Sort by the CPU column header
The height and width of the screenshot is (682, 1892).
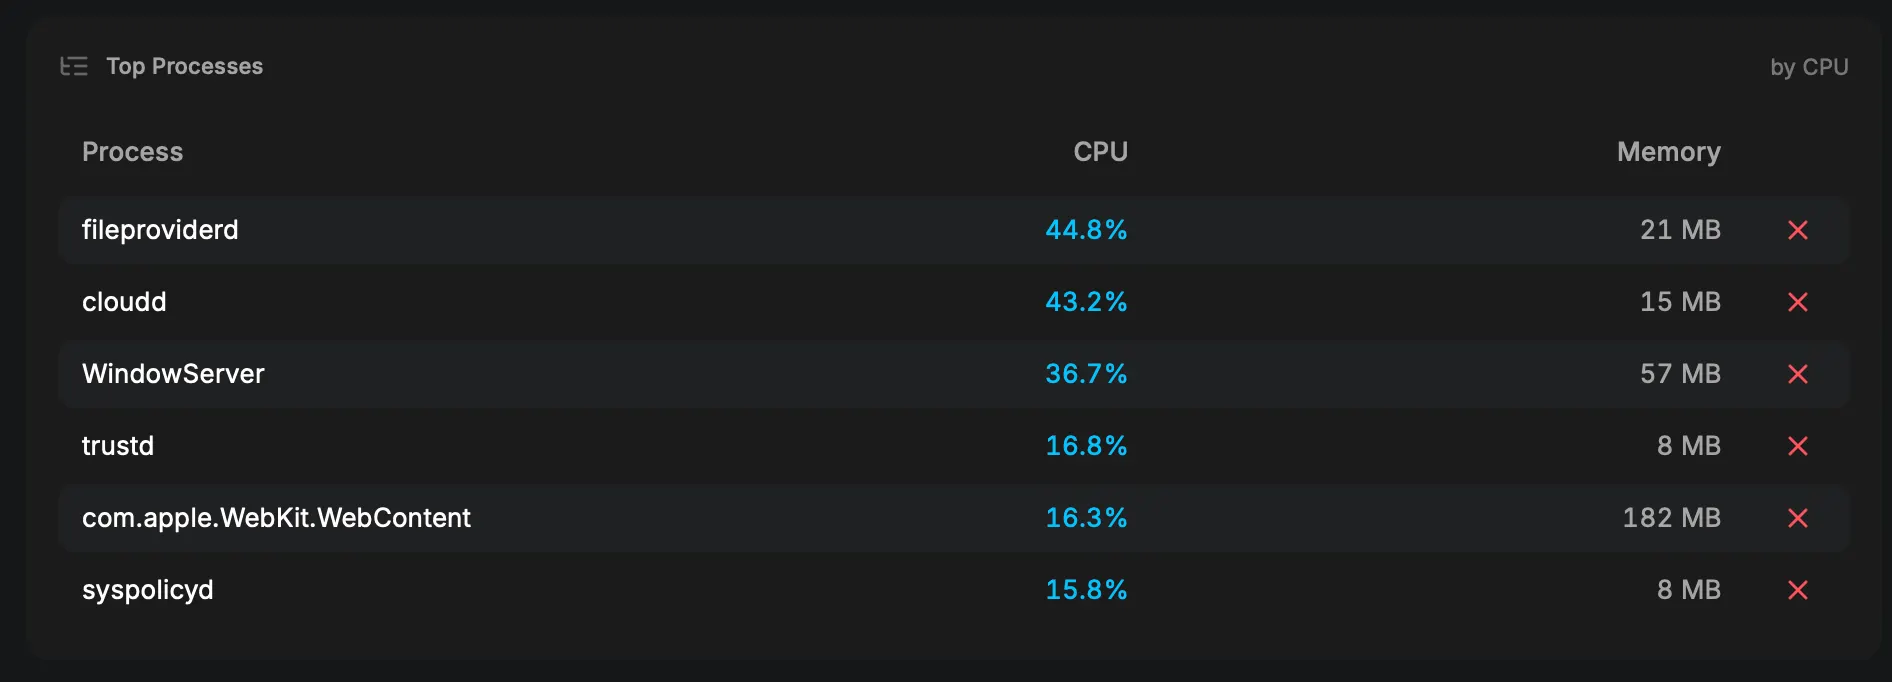(1101, 152)
